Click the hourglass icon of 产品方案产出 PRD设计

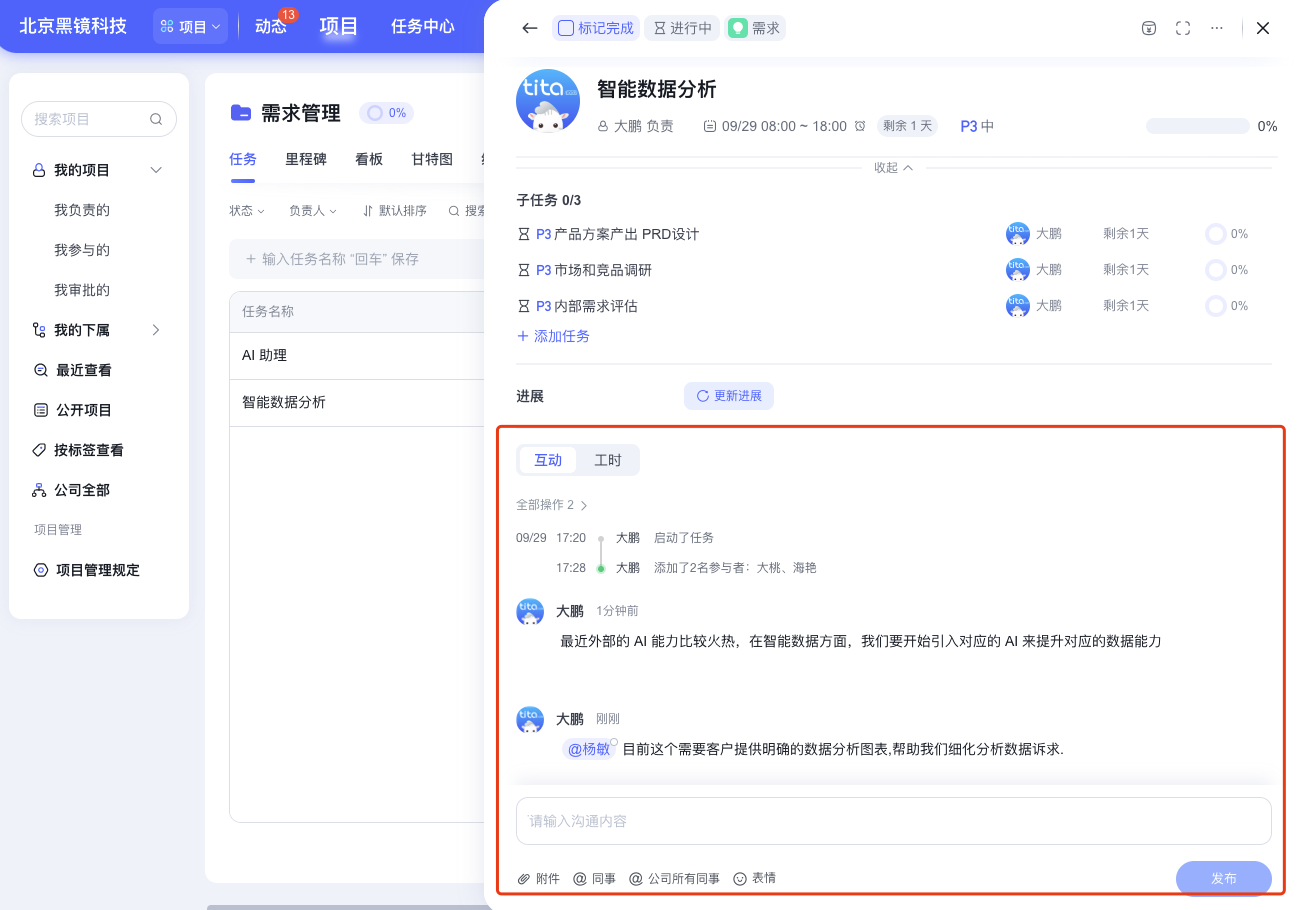tap(524, 234)
